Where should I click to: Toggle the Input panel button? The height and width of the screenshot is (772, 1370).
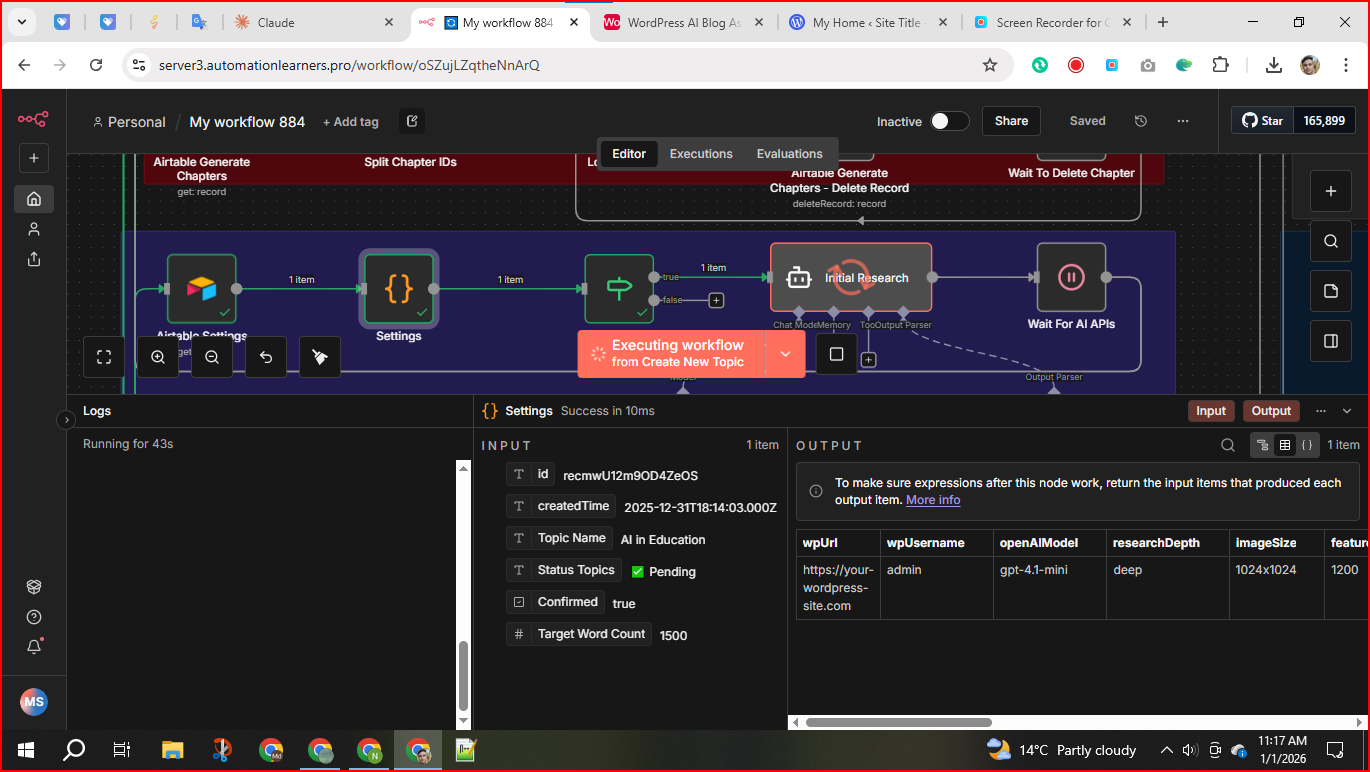[x=1210, y=411]
